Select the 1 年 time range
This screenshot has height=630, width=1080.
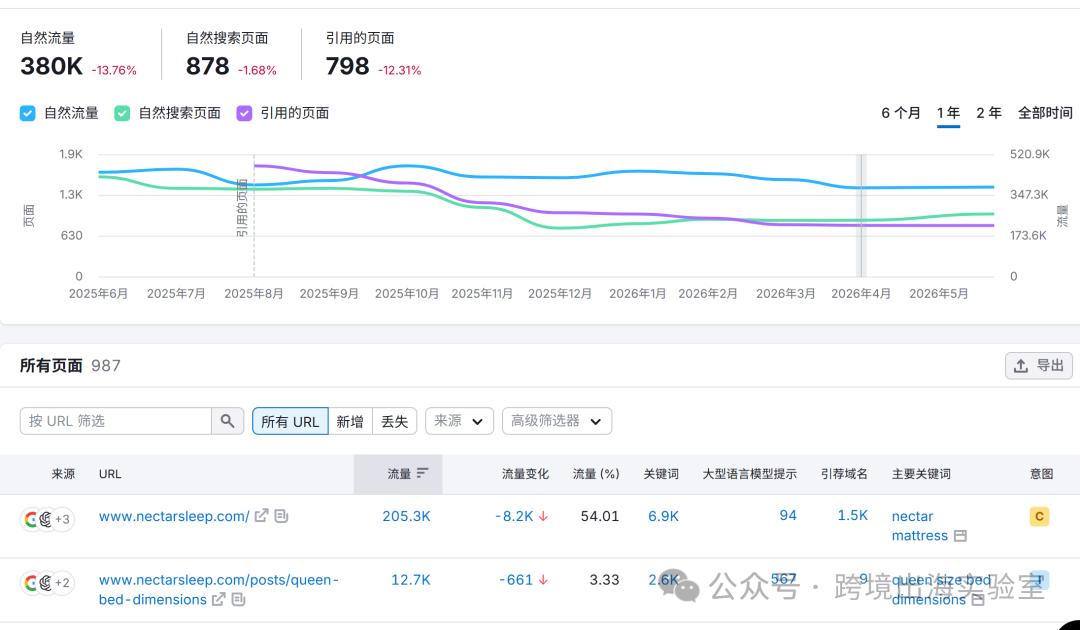pos(948,113)
